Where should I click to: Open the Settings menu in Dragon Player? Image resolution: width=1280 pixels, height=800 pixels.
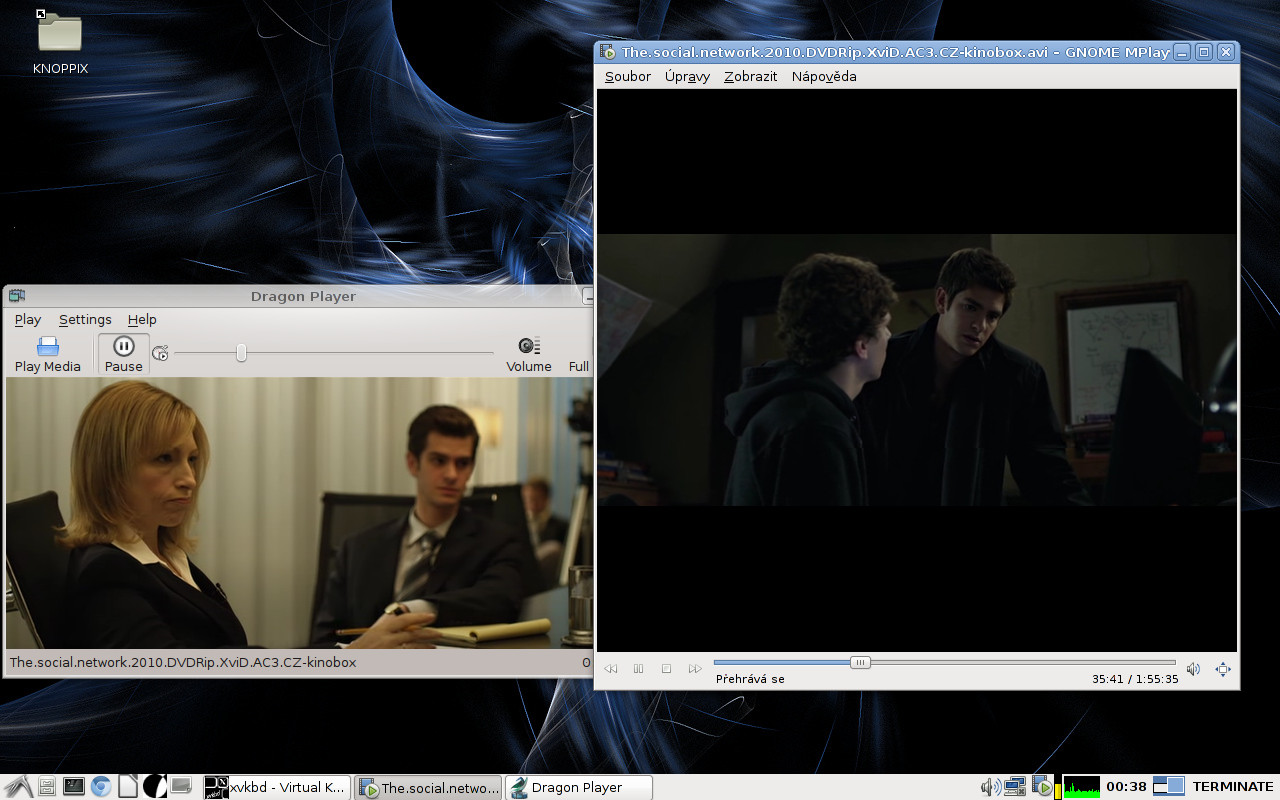[x=85, y=320]
